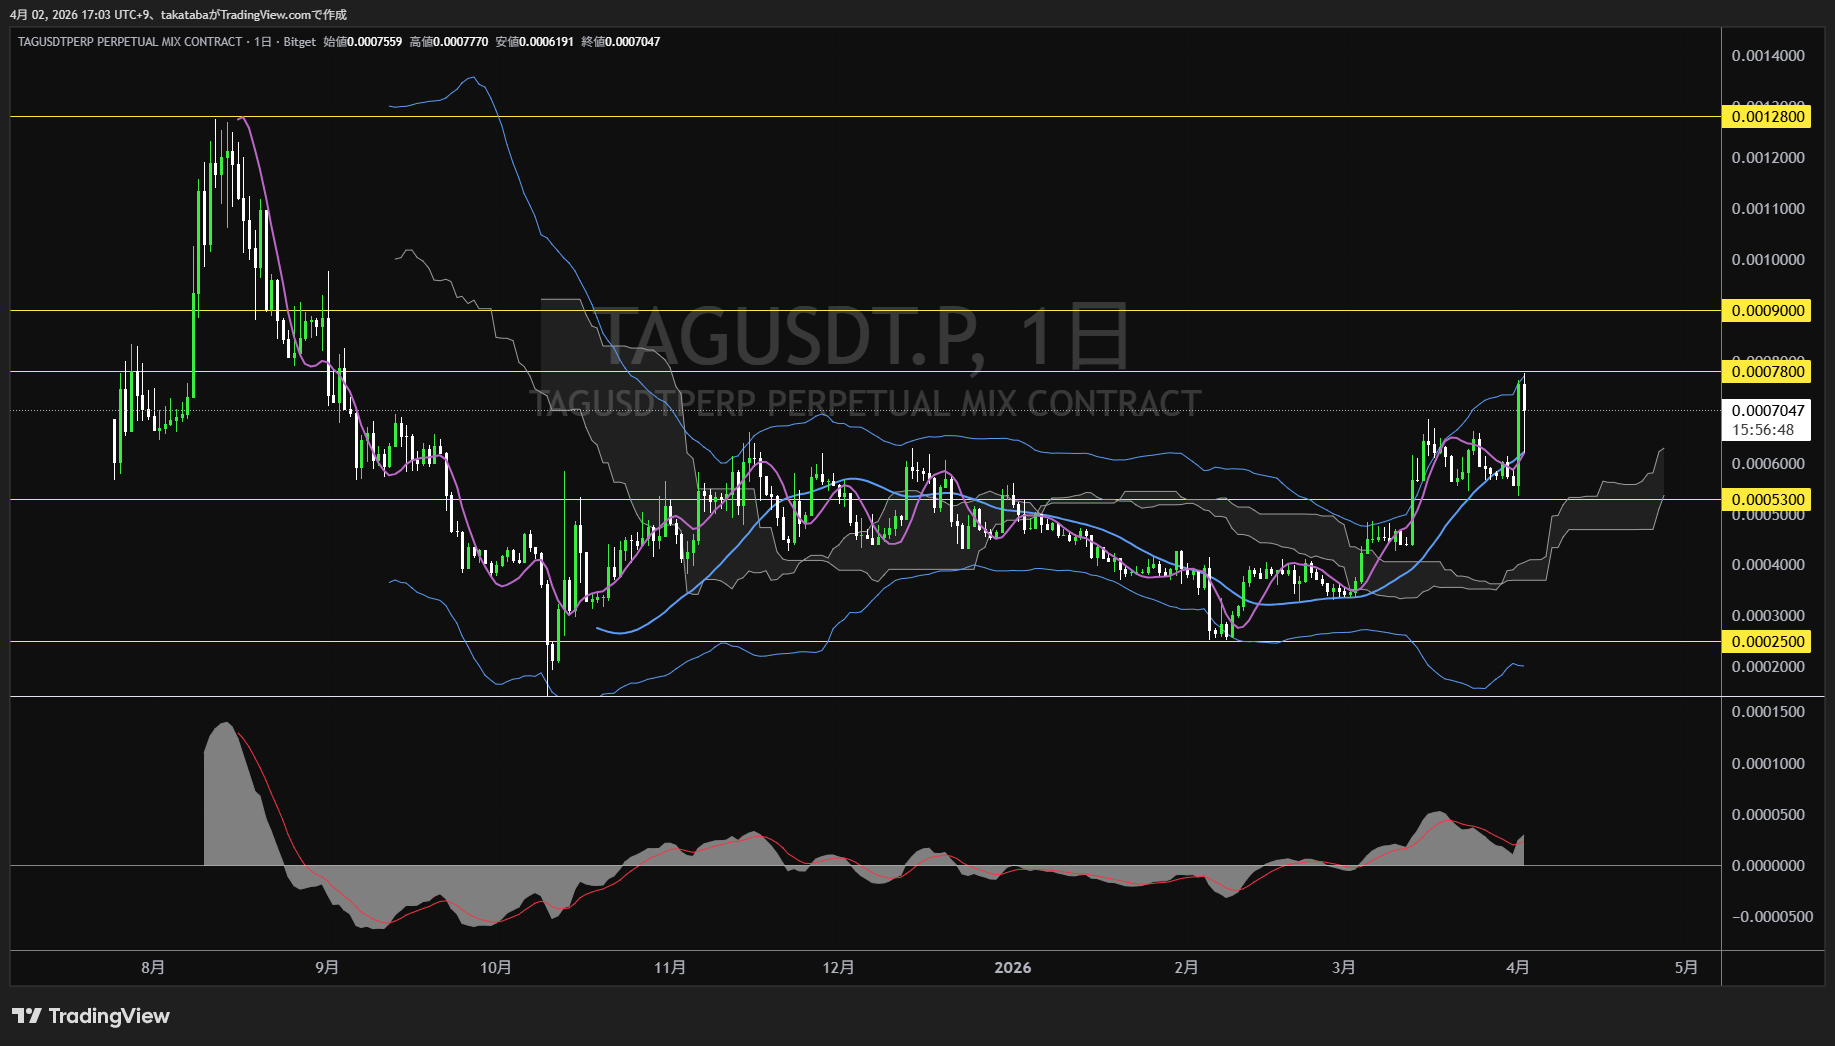Click the 0.0005300 yellow price label
Viewport: 1835px width, 1046px height.
tap(1768, 500)
